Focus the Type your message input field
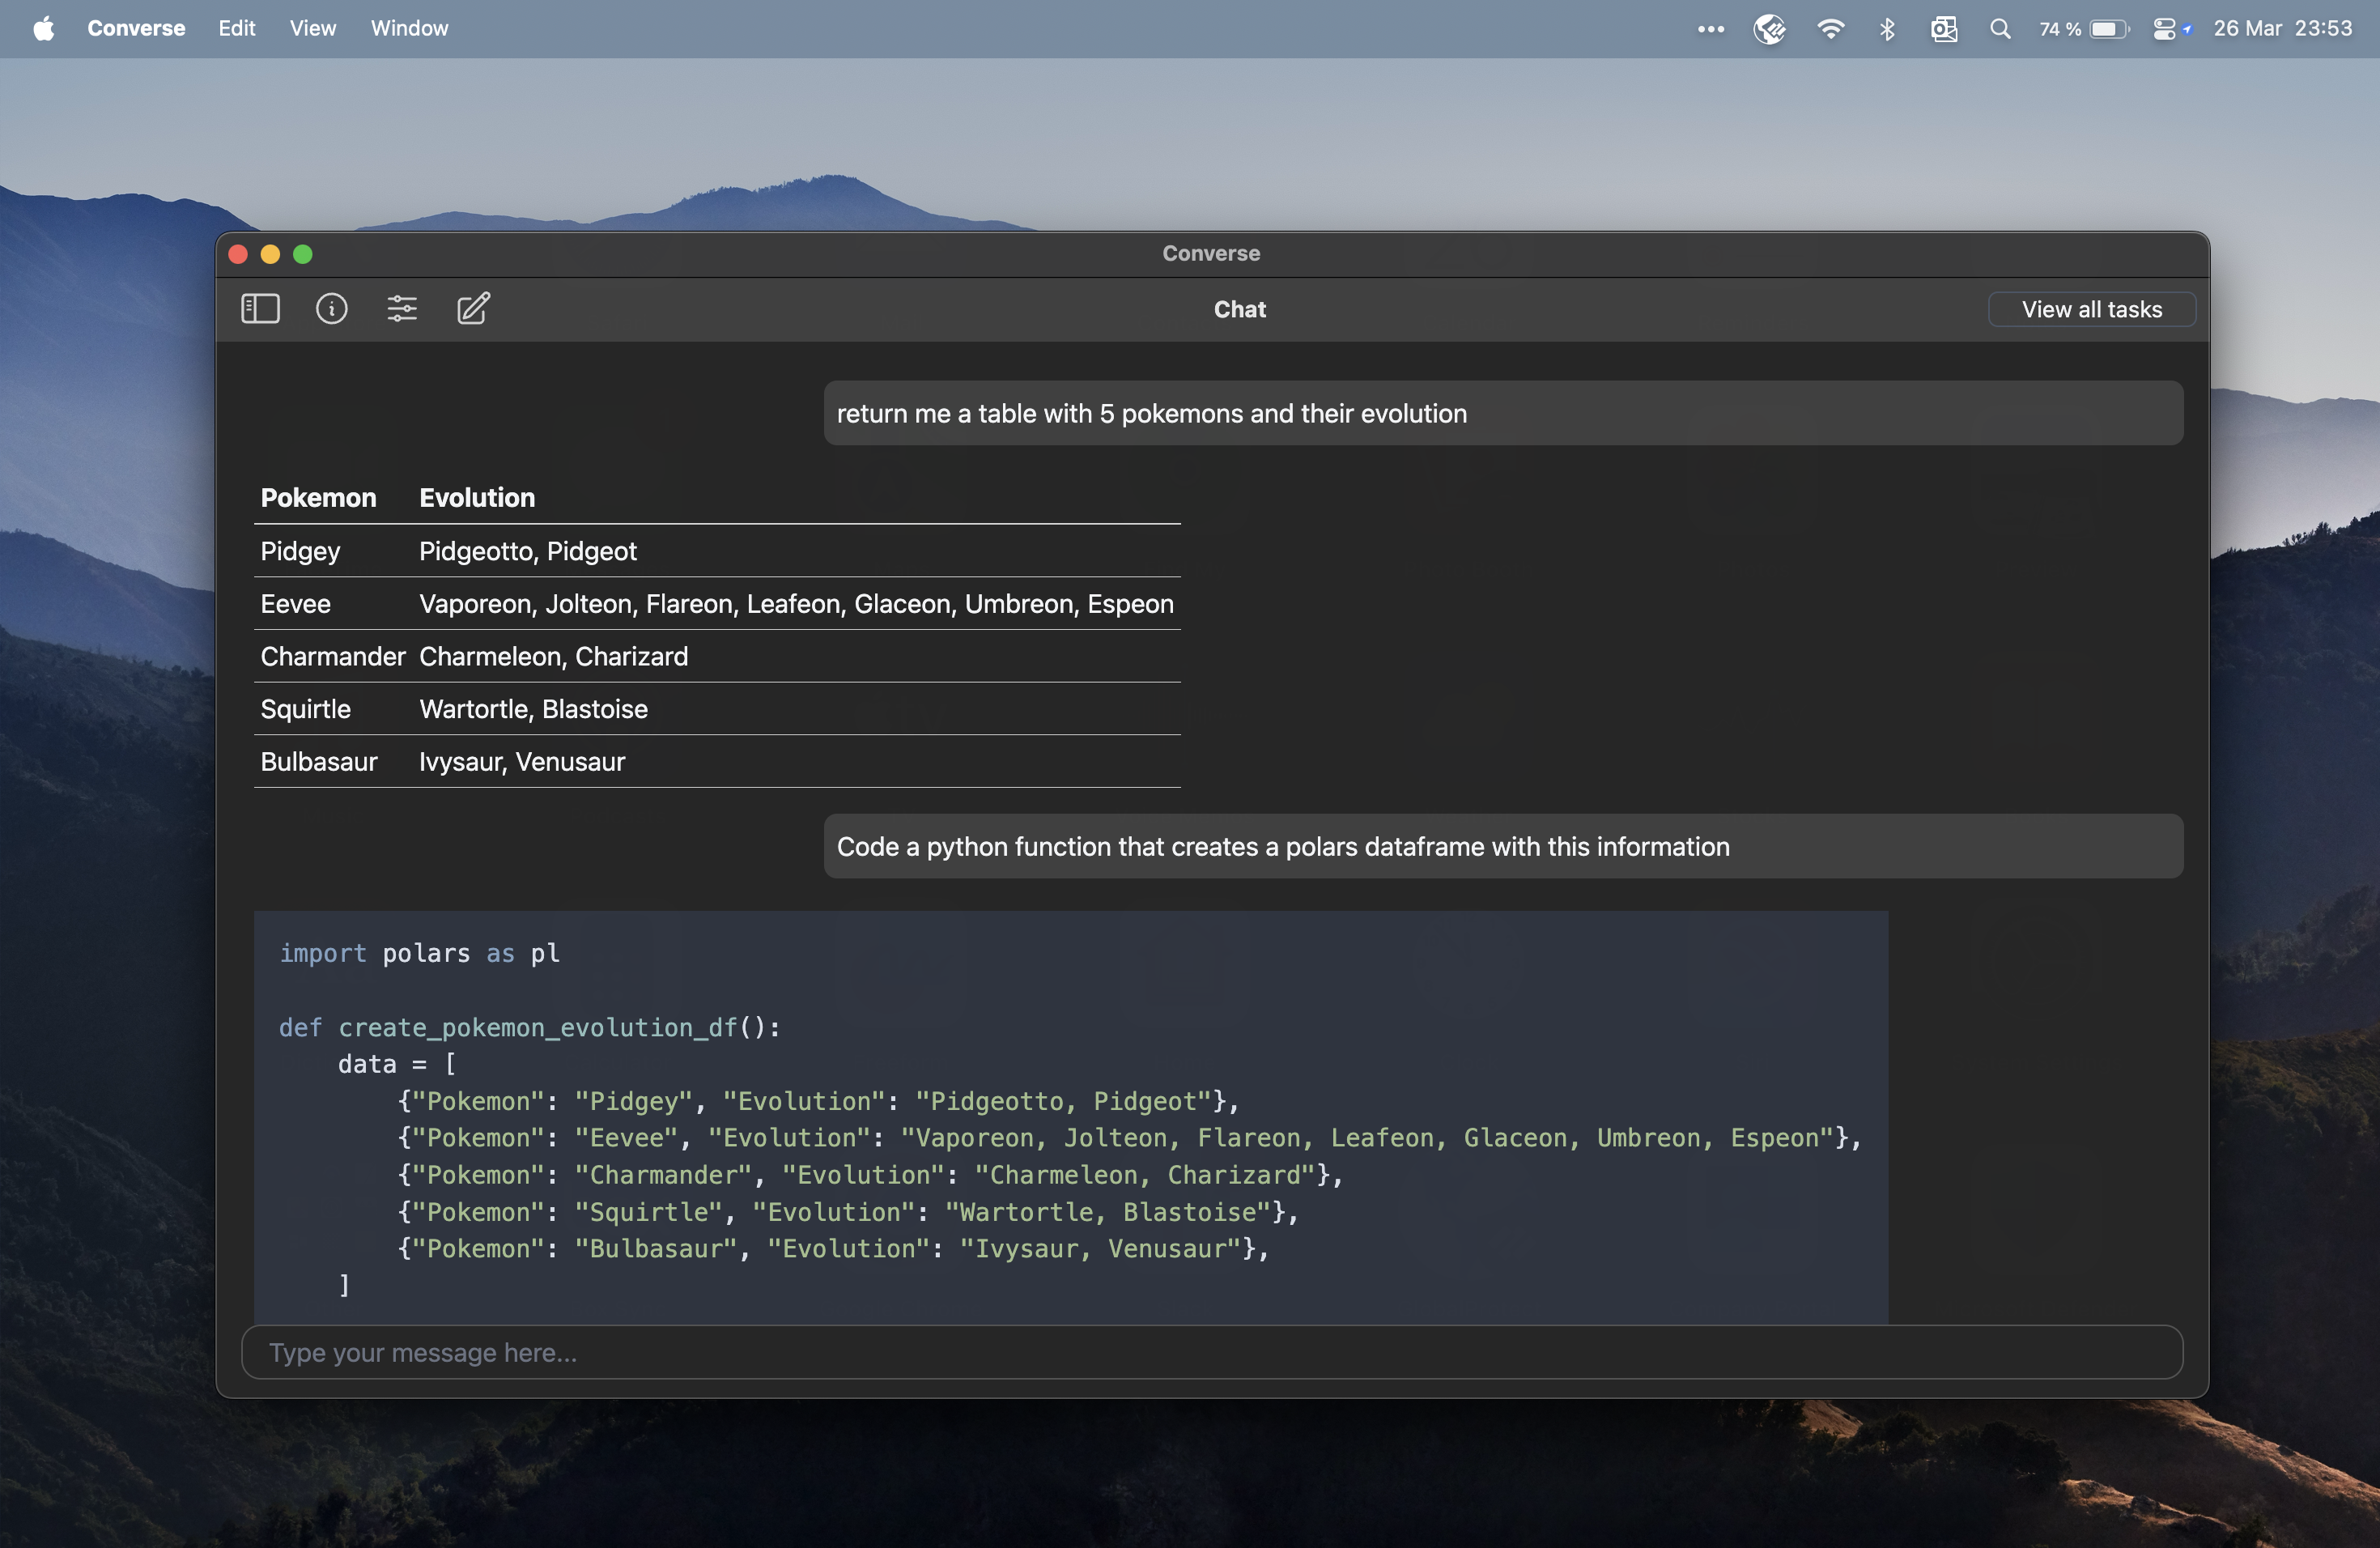Screen dimensions: 2380x1548 coord(1211,1352)
